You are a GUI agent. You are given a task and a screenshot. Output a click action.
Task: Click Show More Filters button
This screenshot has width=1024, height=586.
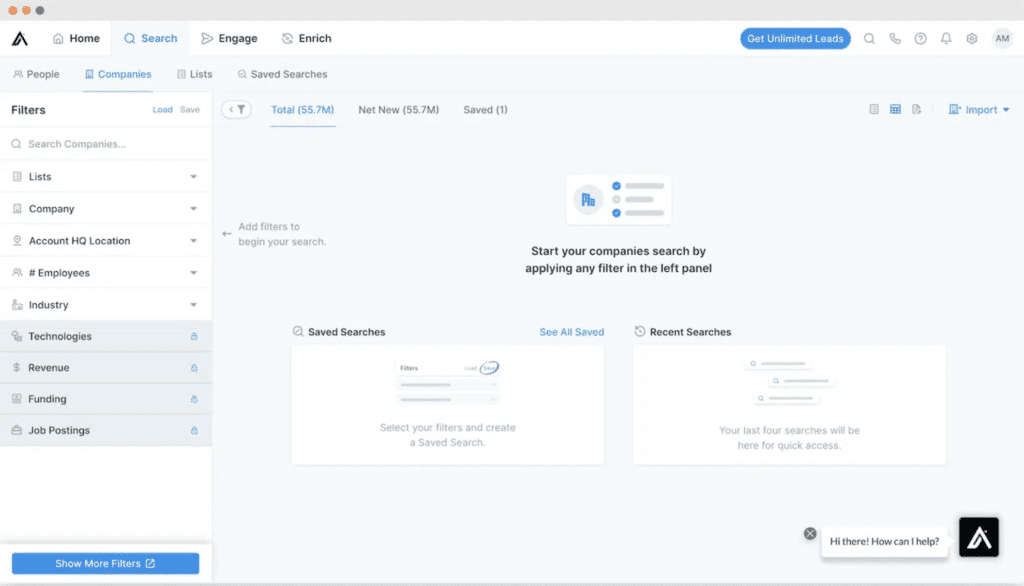click(105, 564)
